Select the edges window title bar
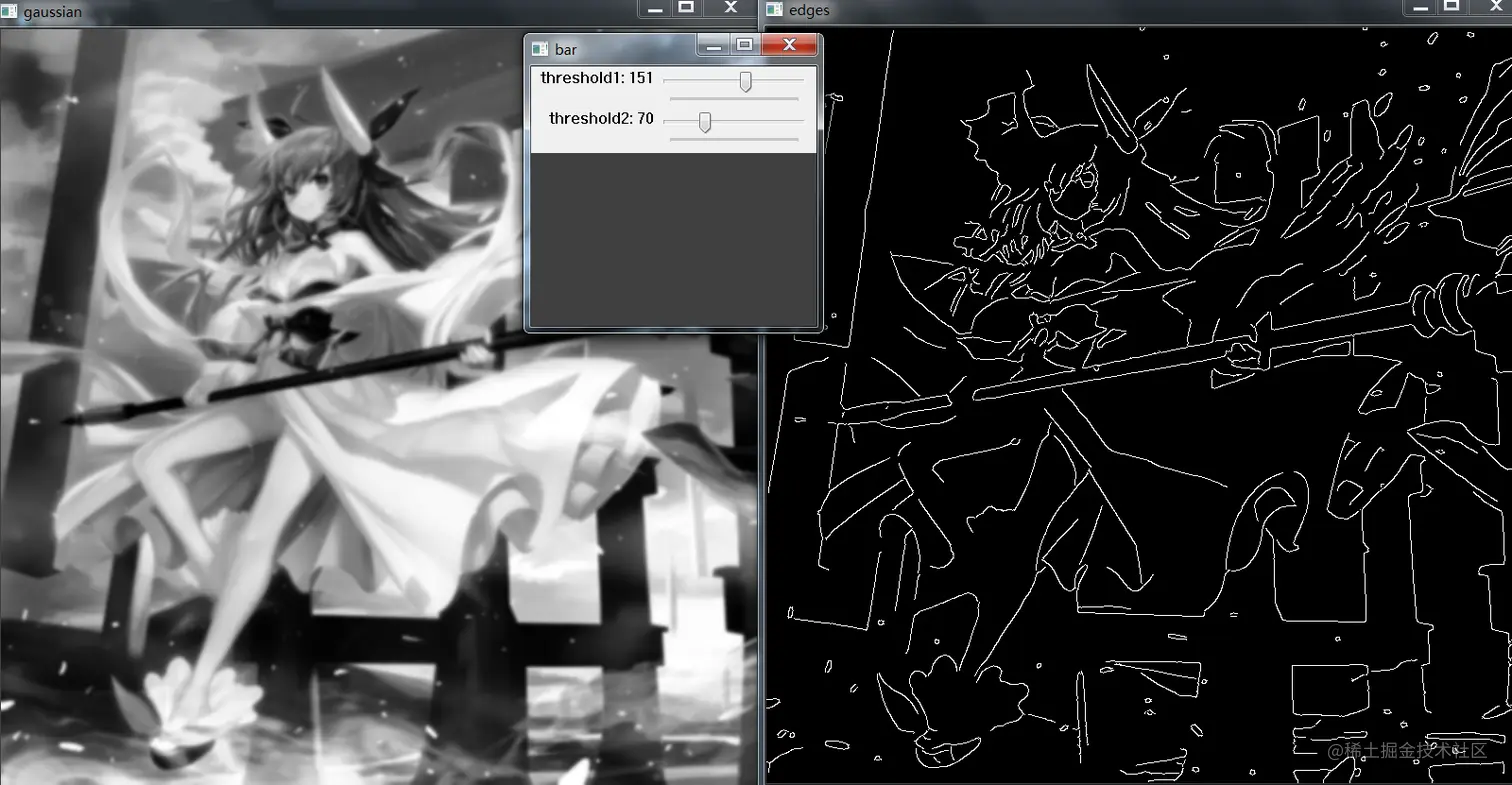The width and height of the screenshot is (1512, 785). (x=1100, y=9)
